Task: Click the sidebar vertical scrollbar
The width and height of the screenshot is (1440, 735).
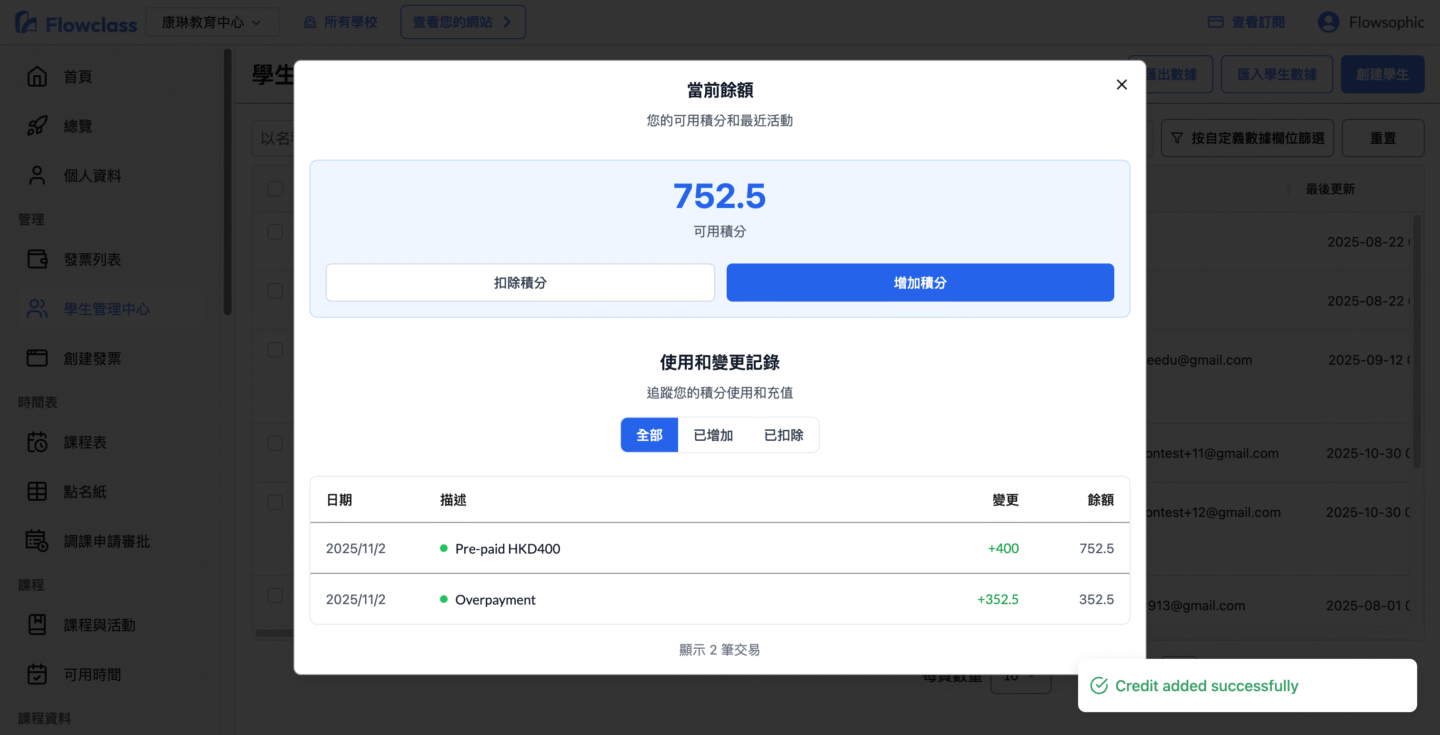Action: [x=228, y=180]
